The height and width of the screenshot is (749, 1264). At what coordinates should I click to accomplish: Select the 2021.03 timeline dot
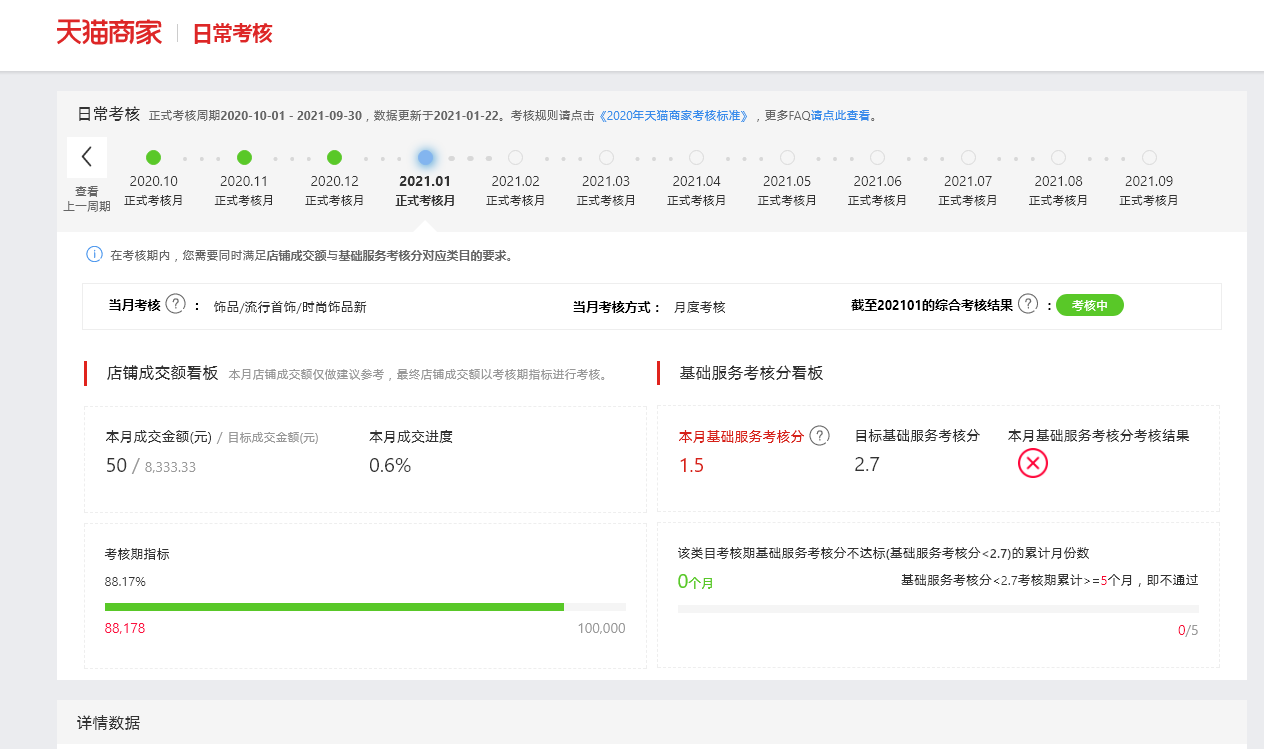(606, 157)
